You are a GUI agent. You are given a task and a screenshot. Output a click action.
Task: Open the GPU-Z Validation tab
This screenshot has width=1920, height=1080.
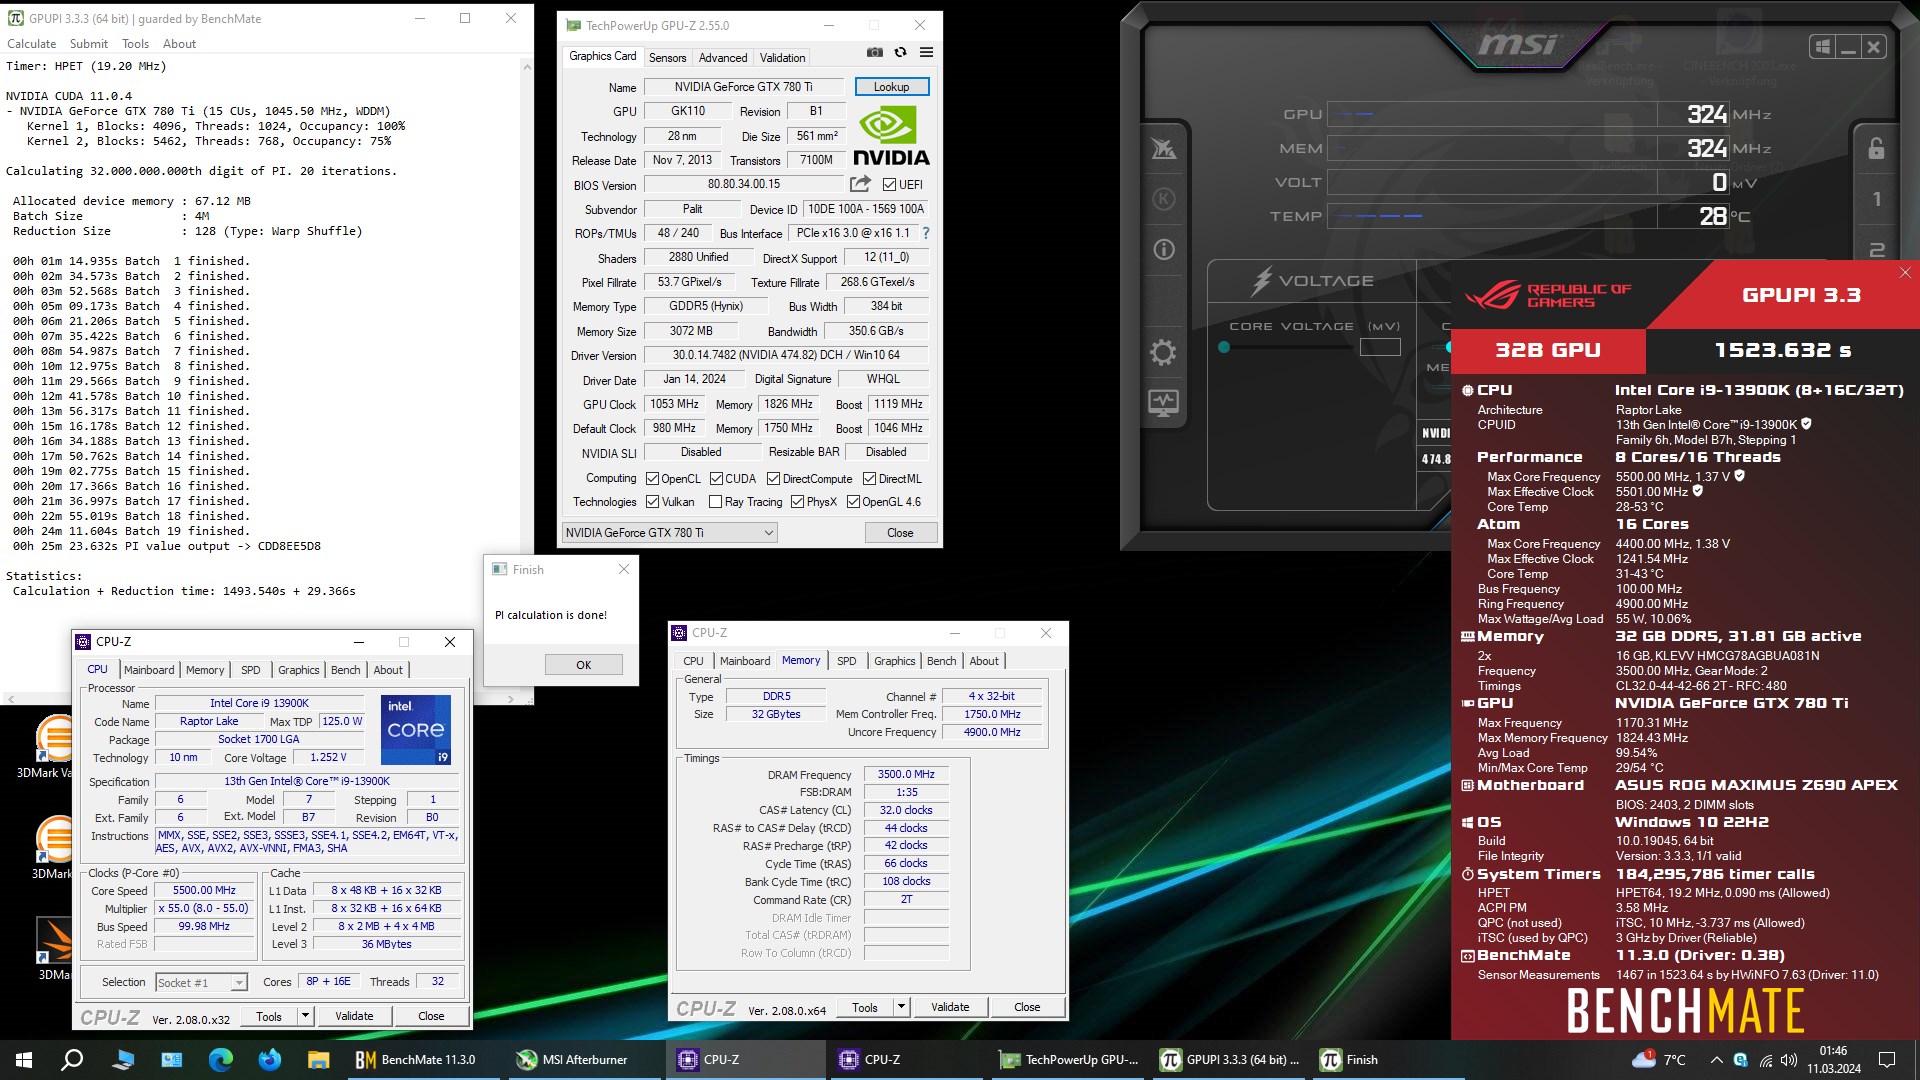click(x=782, y=58)
